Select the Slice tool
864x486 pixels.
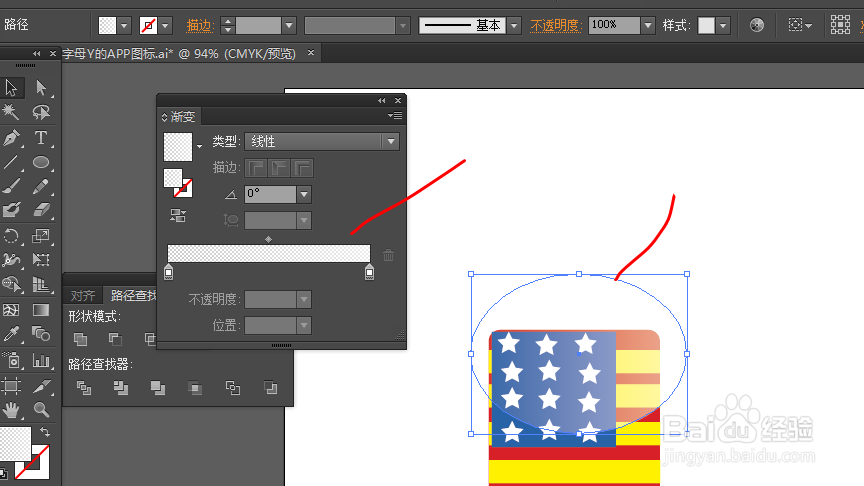(x=41, y=386)
